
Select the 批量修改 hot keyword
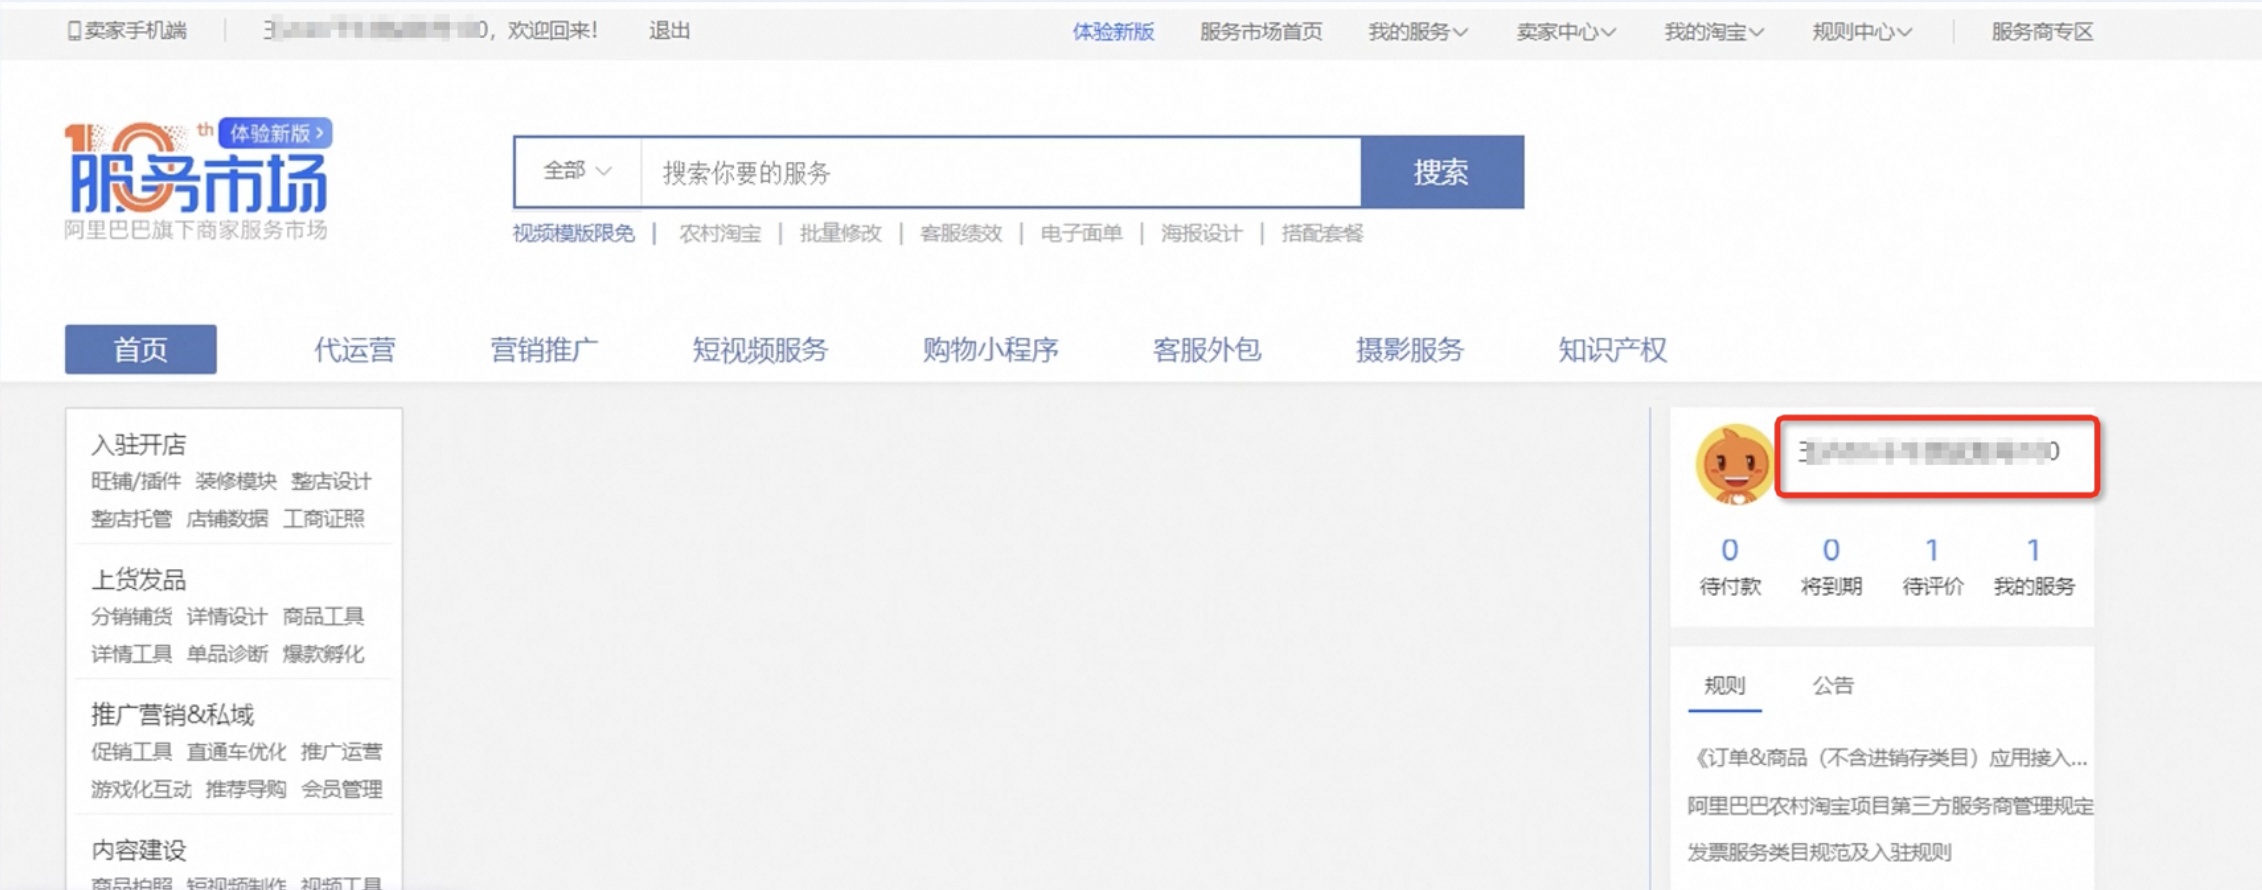click(x=841, y=233)
